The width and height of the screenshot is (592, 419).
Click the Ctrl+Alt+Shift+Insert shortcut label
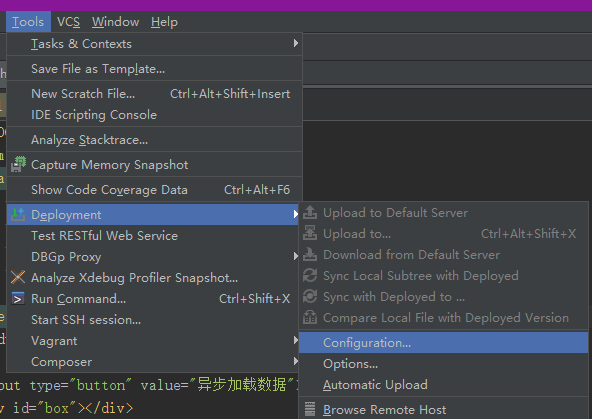pyautogui.click(x=230, y=94)
